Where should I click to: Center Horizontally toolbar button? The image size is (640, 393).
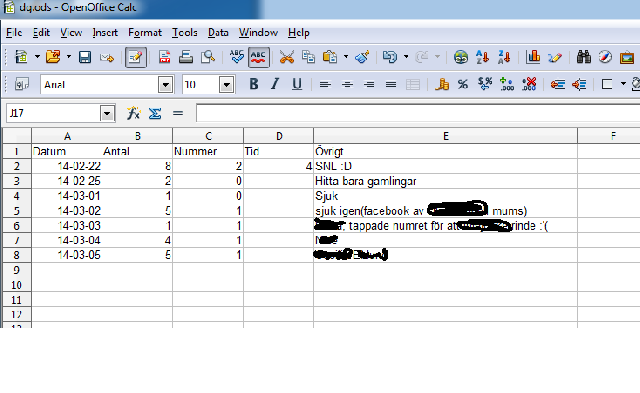(x=347, y=85)
